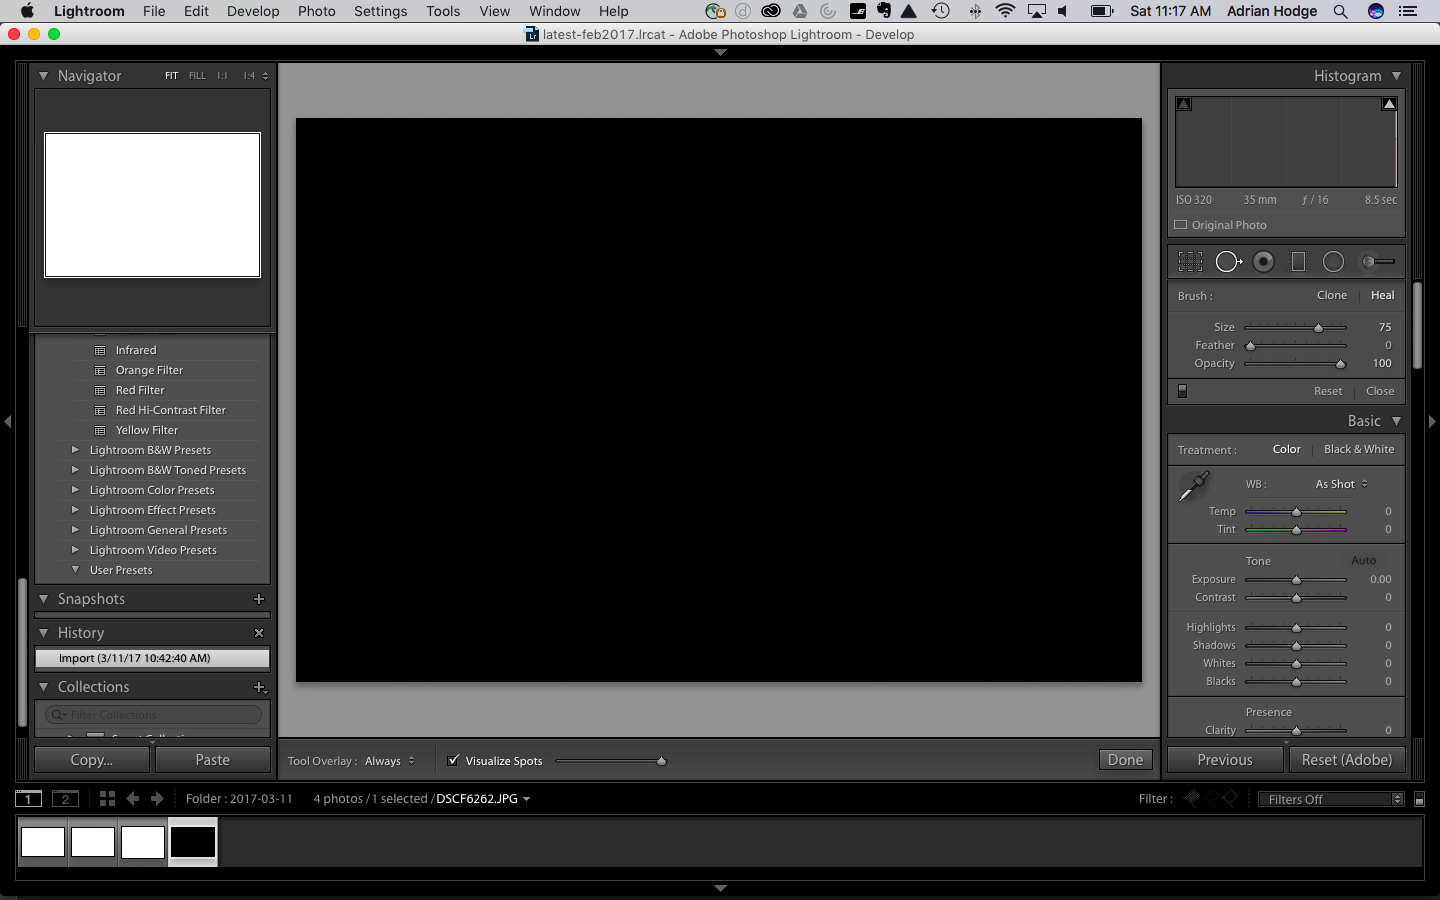Open the Radial Filter tool
1440x900 pixels.
[x=1333, y=262]
